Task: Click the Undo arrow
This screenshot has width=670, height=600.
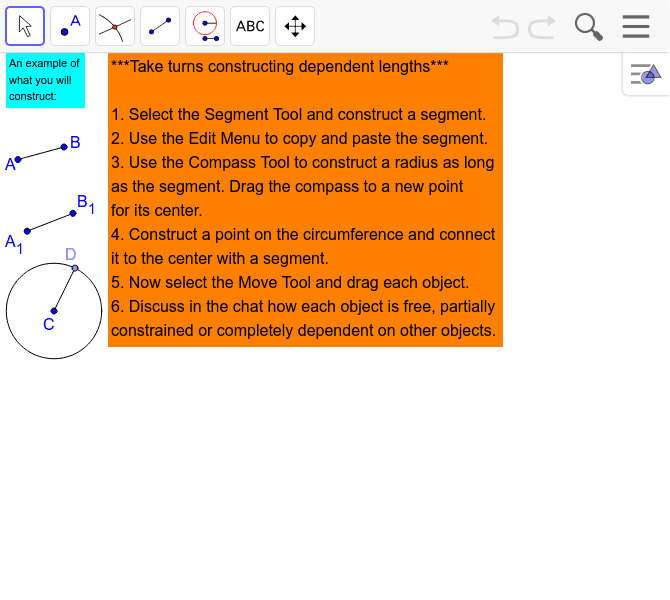Action: click(x=505, y=27)
